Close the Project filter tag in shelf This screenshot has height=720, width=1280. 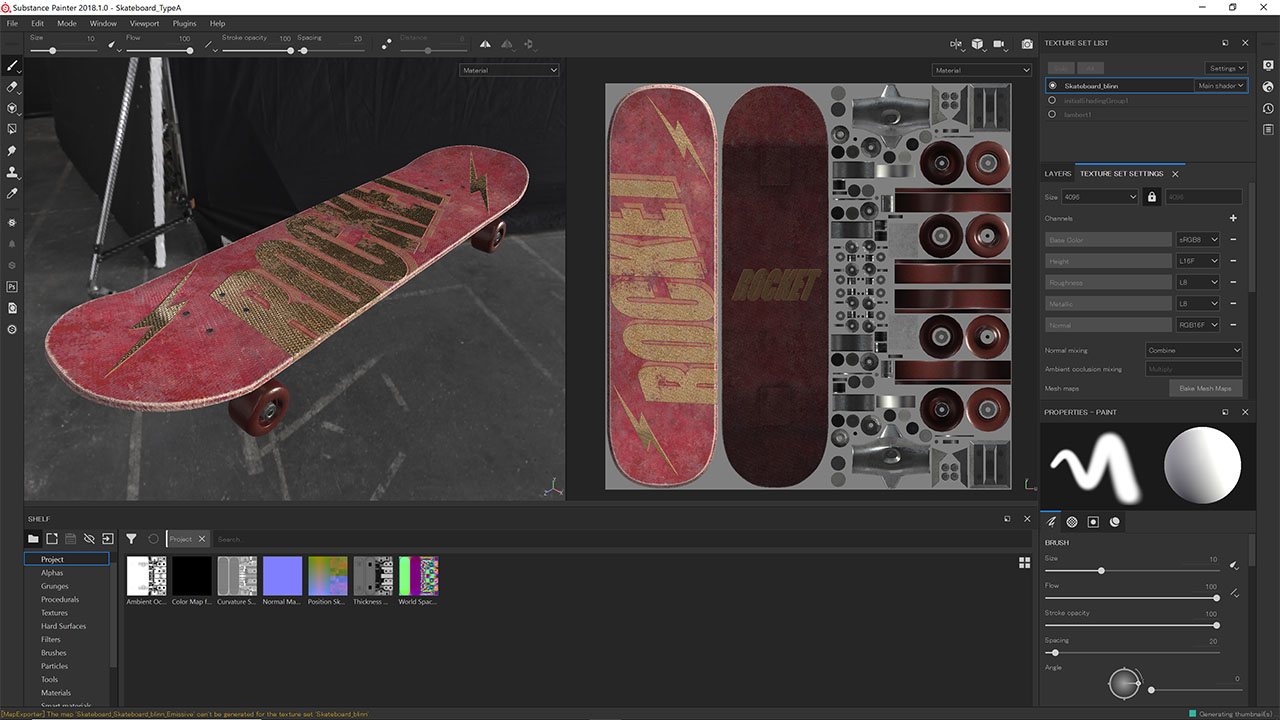[201, 539]
